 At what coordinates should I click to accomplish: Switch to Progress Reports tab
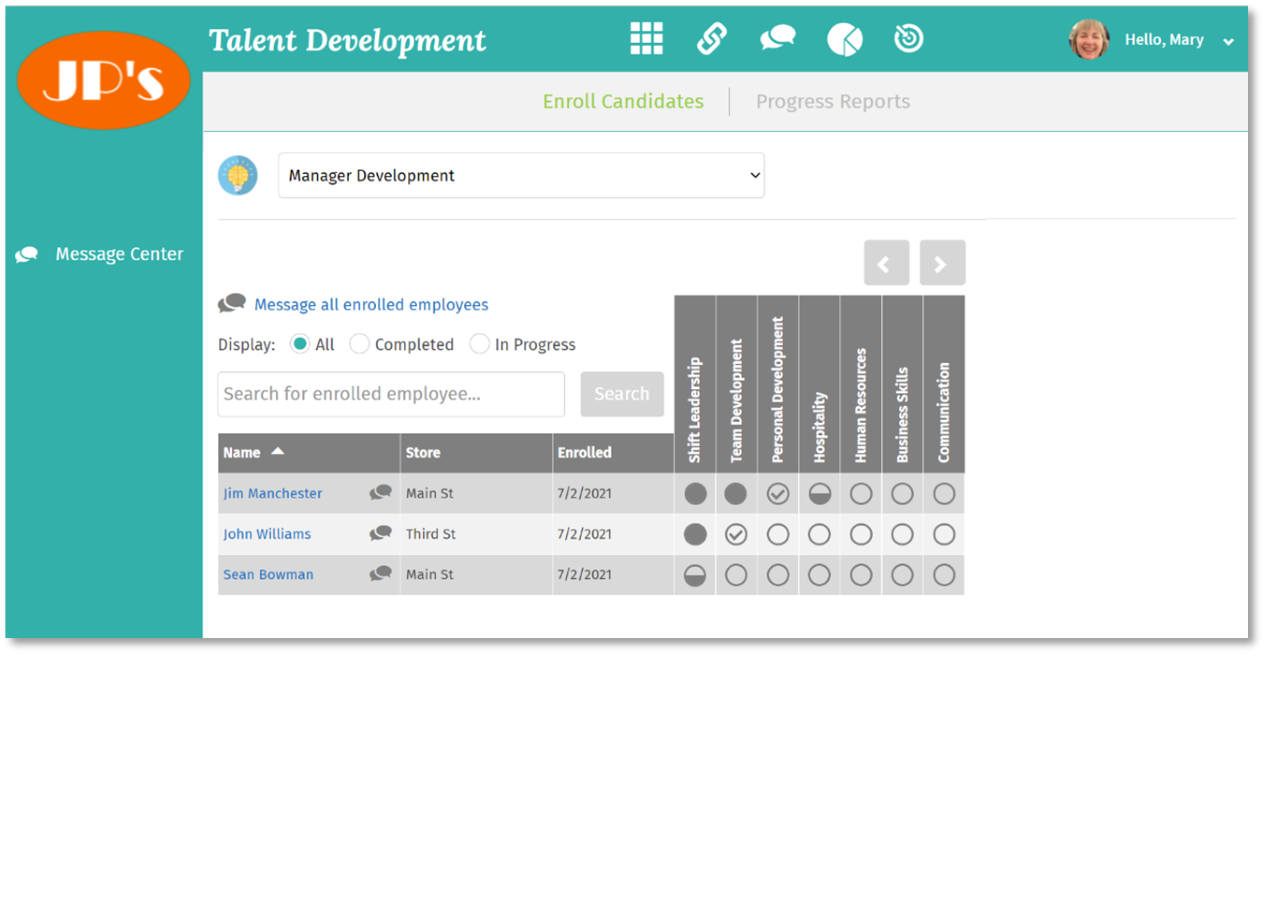(x=833, y=101)
